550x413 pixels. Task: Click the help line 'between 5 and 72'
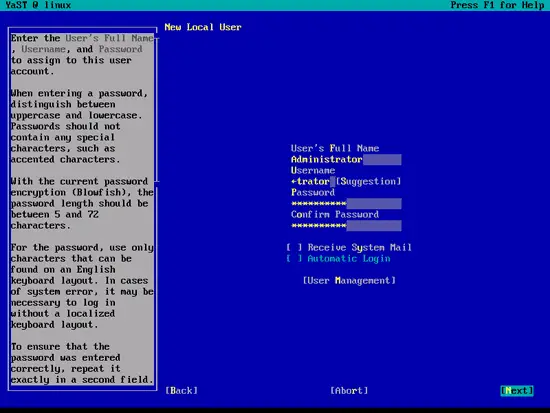[x=55, y=214]
